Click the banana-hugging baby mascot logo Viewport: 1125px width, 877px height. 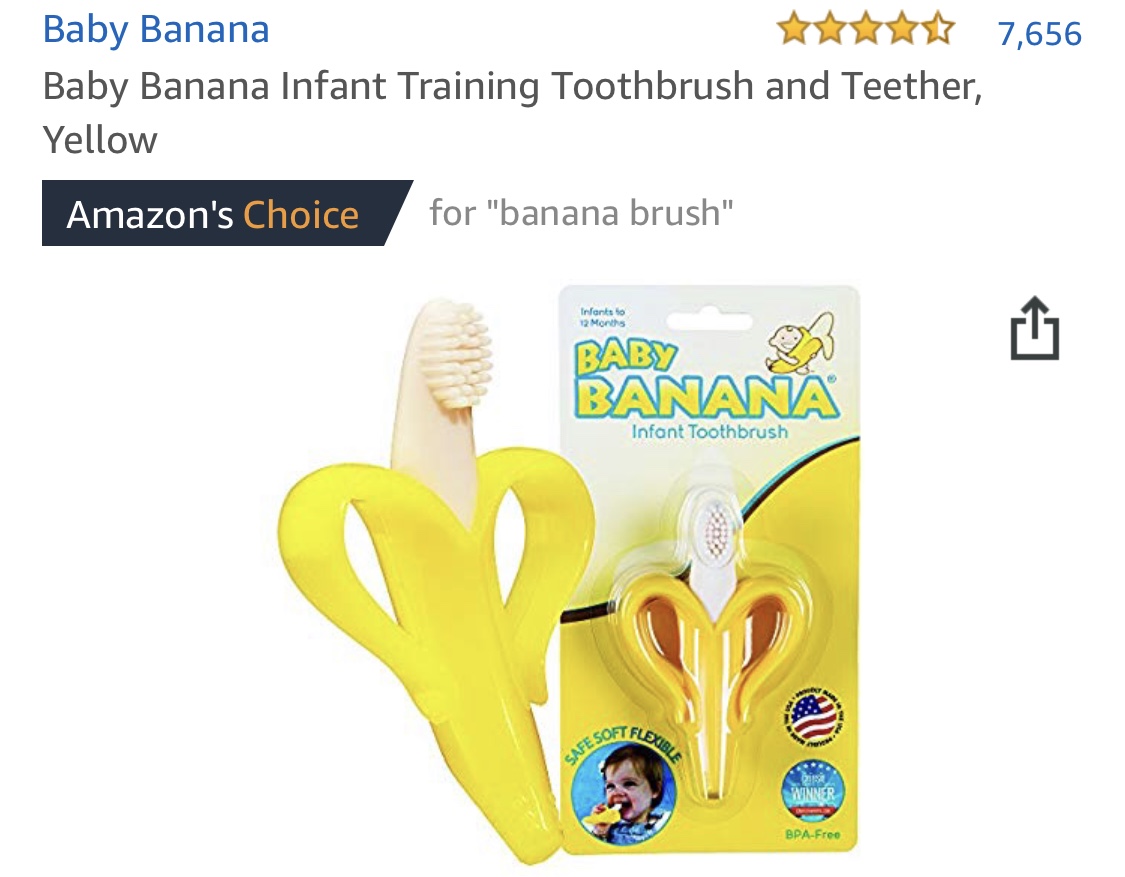[801, 343]
